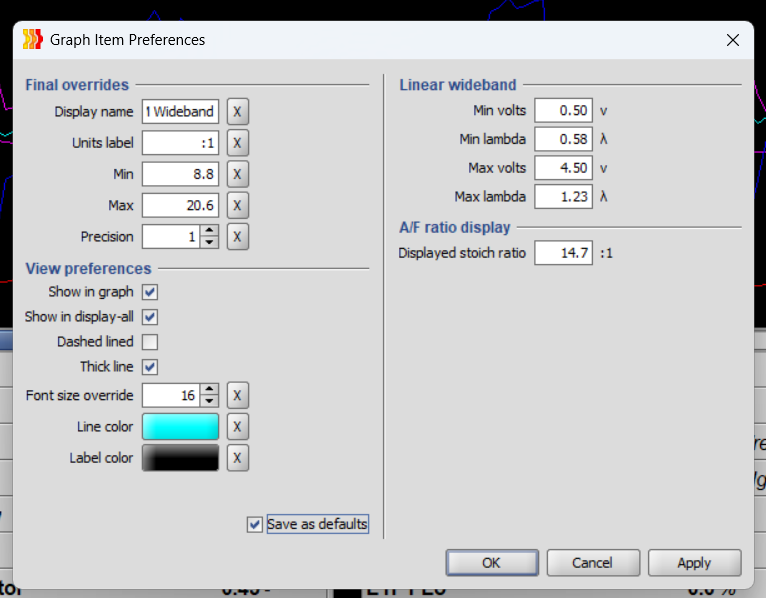Reset the Label color with its X button
The image size is (766, 598).
point(237,458)
